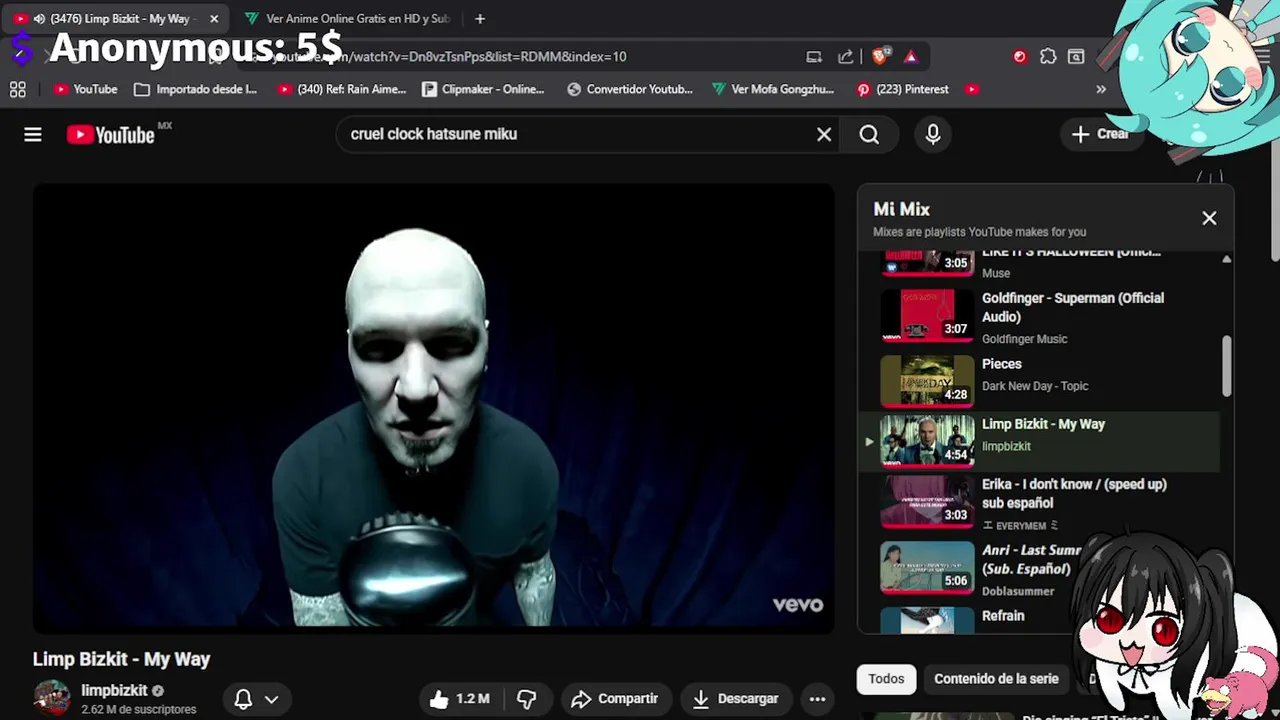Play Pieces by Dark New Day
1280x720 pixels.
point(1040,381)
